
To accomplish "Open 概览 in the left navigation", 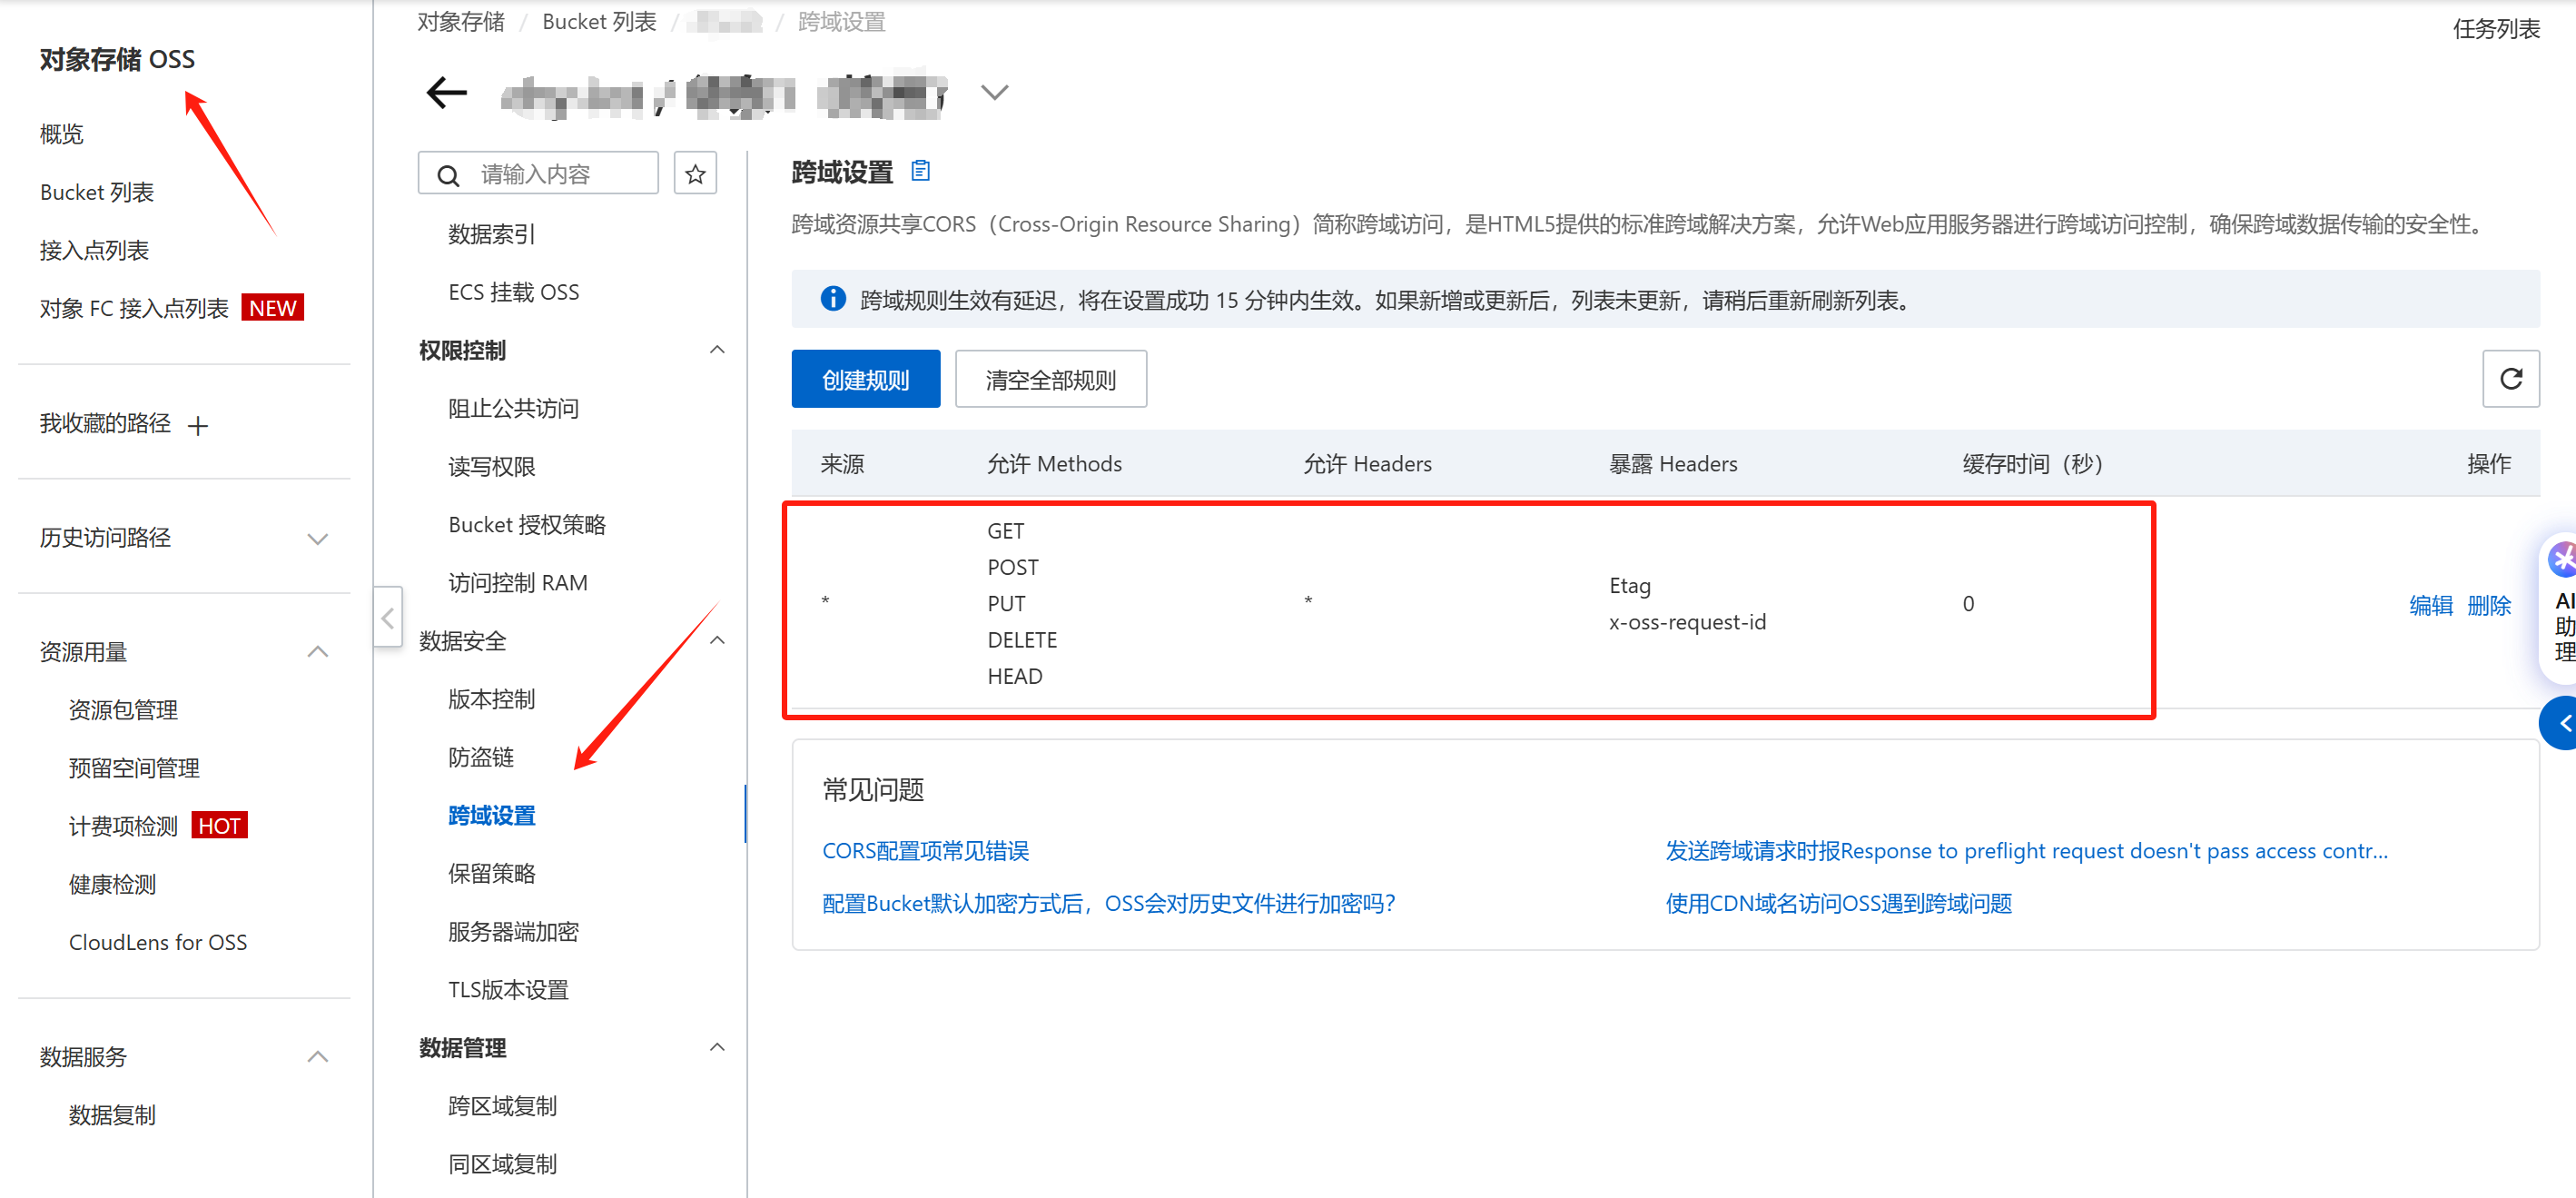I will 62,134.
